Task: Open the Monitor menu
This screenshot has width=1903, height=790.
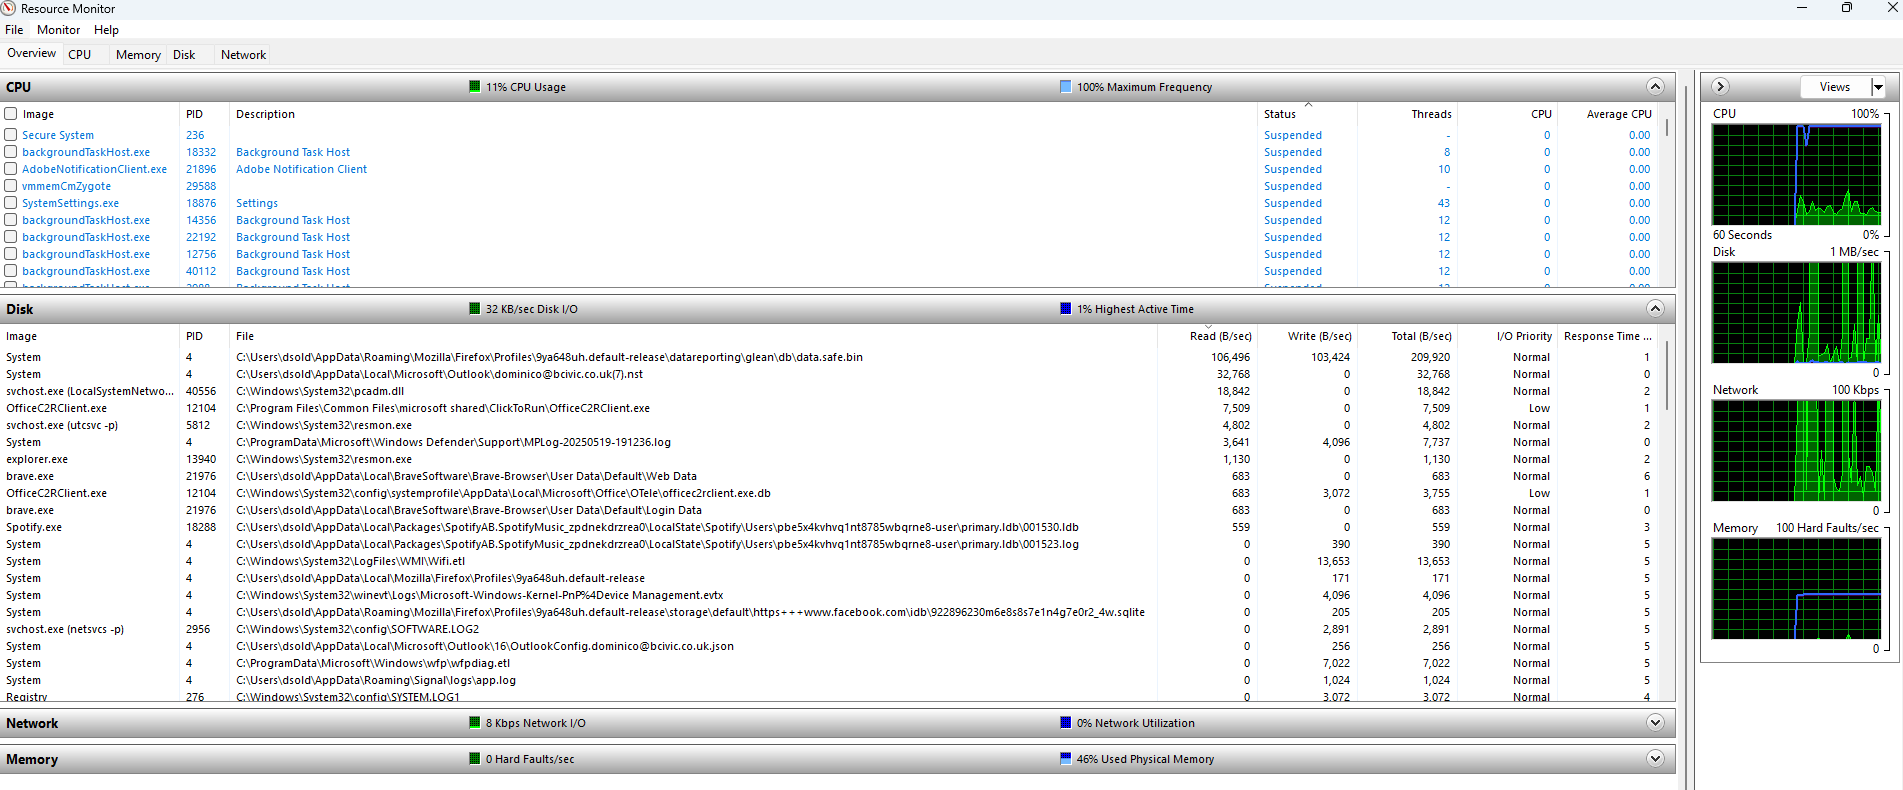Action: click(x=58, y=30)
